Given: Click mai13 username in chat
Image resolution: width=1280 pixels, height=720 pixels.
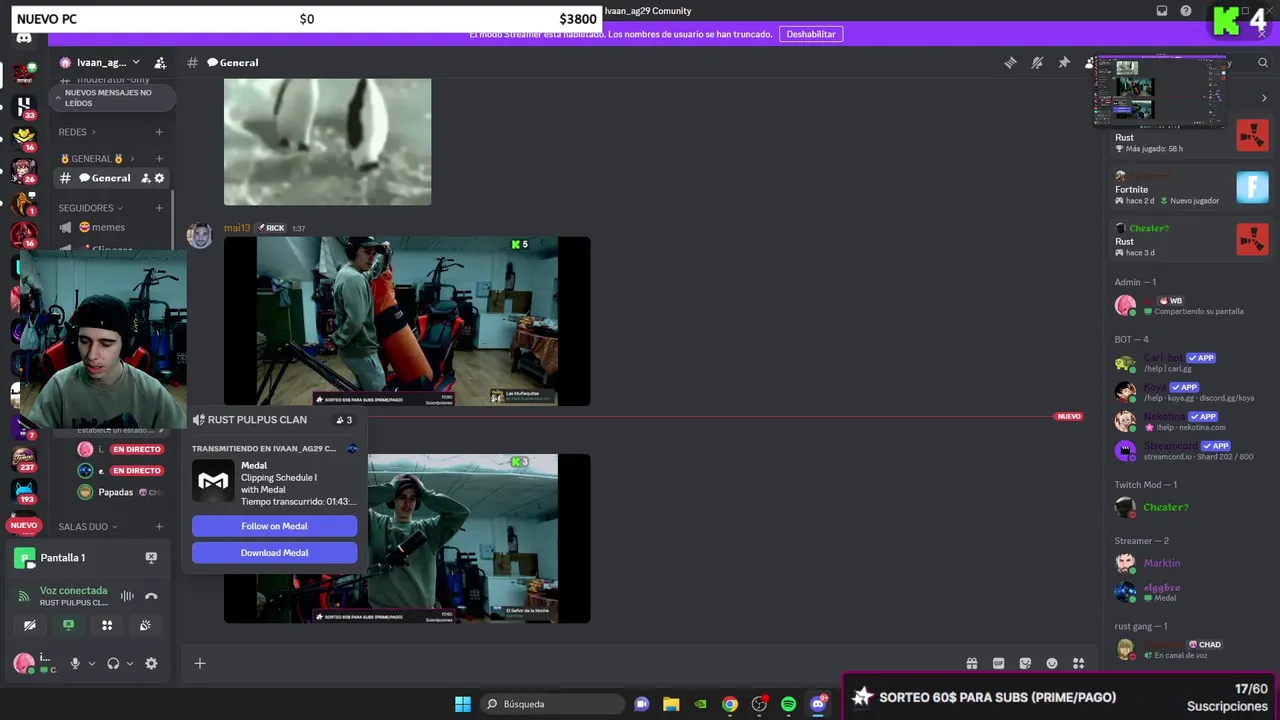Looking at the screenshot, I should (x=237, y=228).
